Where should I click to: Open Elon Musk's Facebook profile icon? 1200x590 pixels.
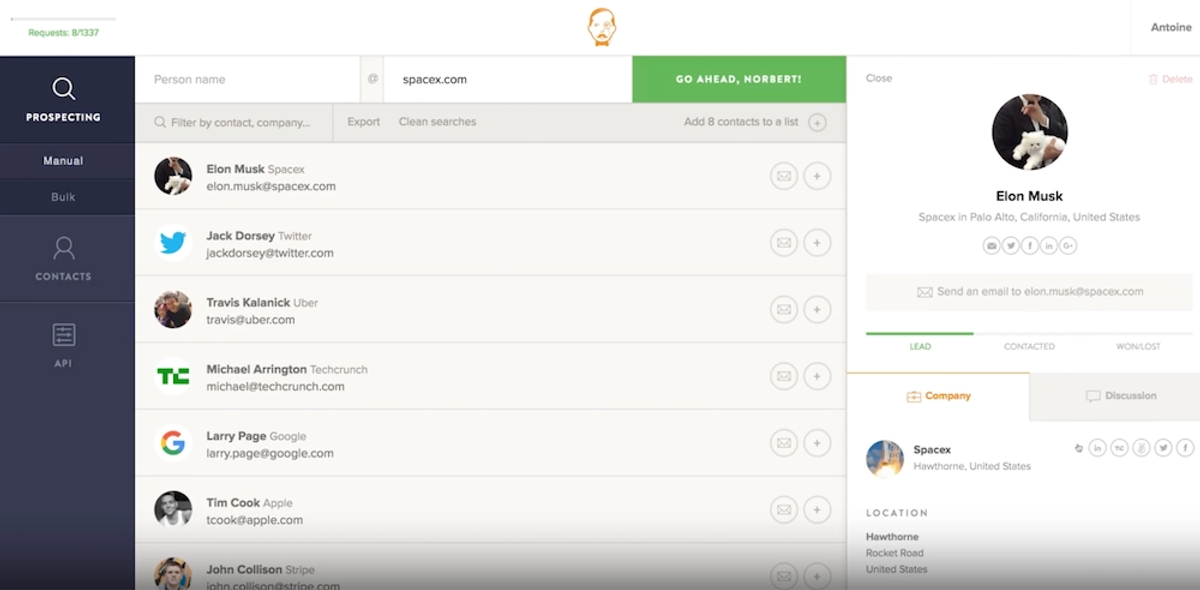pos(1030,245)
